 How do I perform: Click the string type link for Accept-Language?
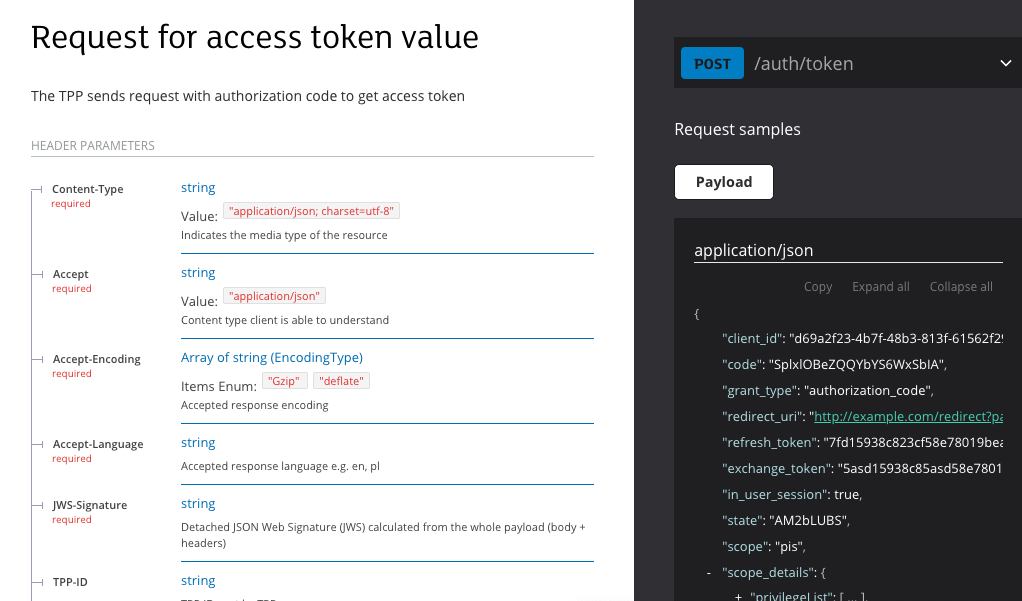pos(197,442)
